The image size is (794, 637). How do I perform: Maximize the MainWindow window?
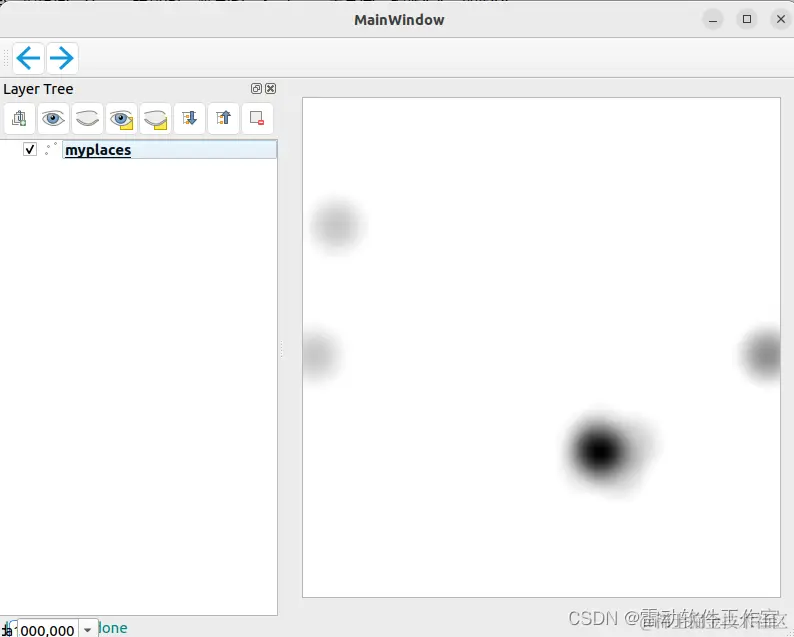[x=747, y=19]
